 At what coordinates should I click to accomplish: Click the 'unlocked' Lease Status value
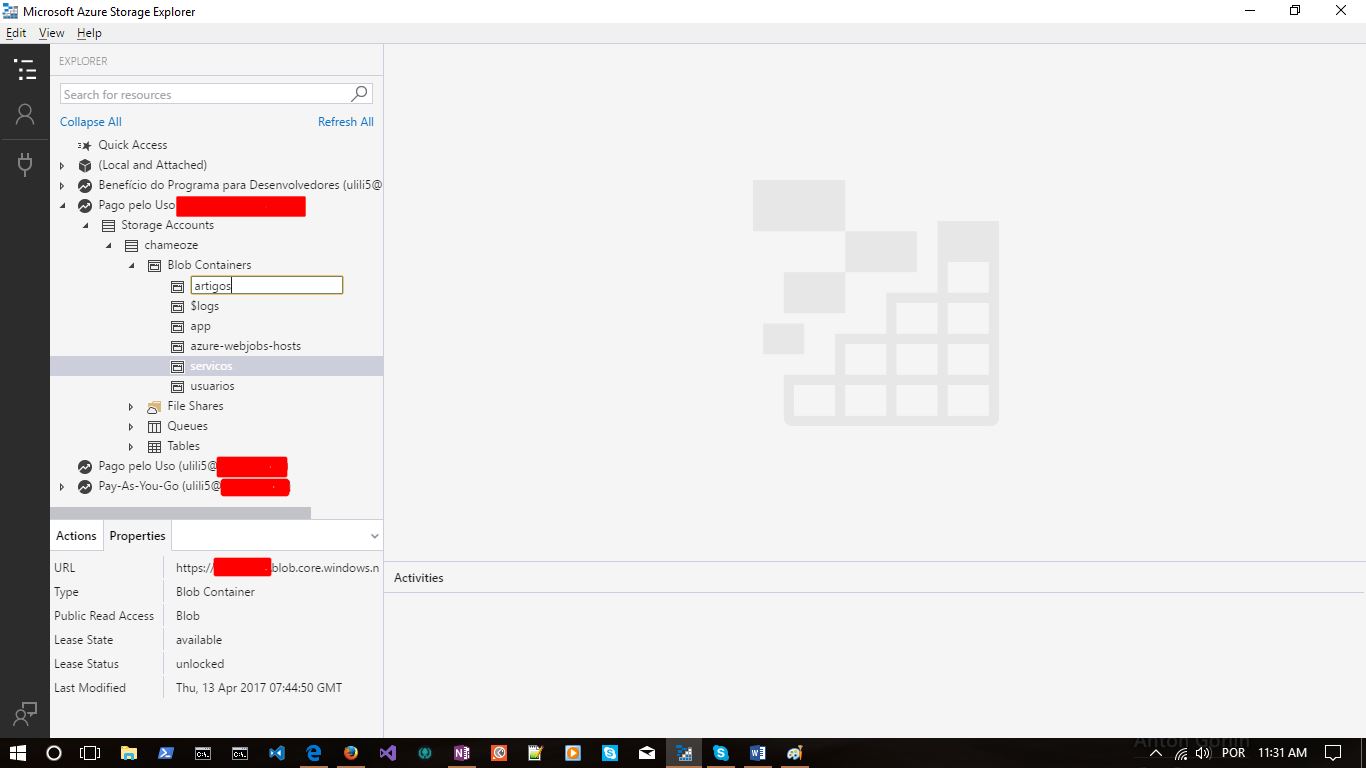(200, 664)
